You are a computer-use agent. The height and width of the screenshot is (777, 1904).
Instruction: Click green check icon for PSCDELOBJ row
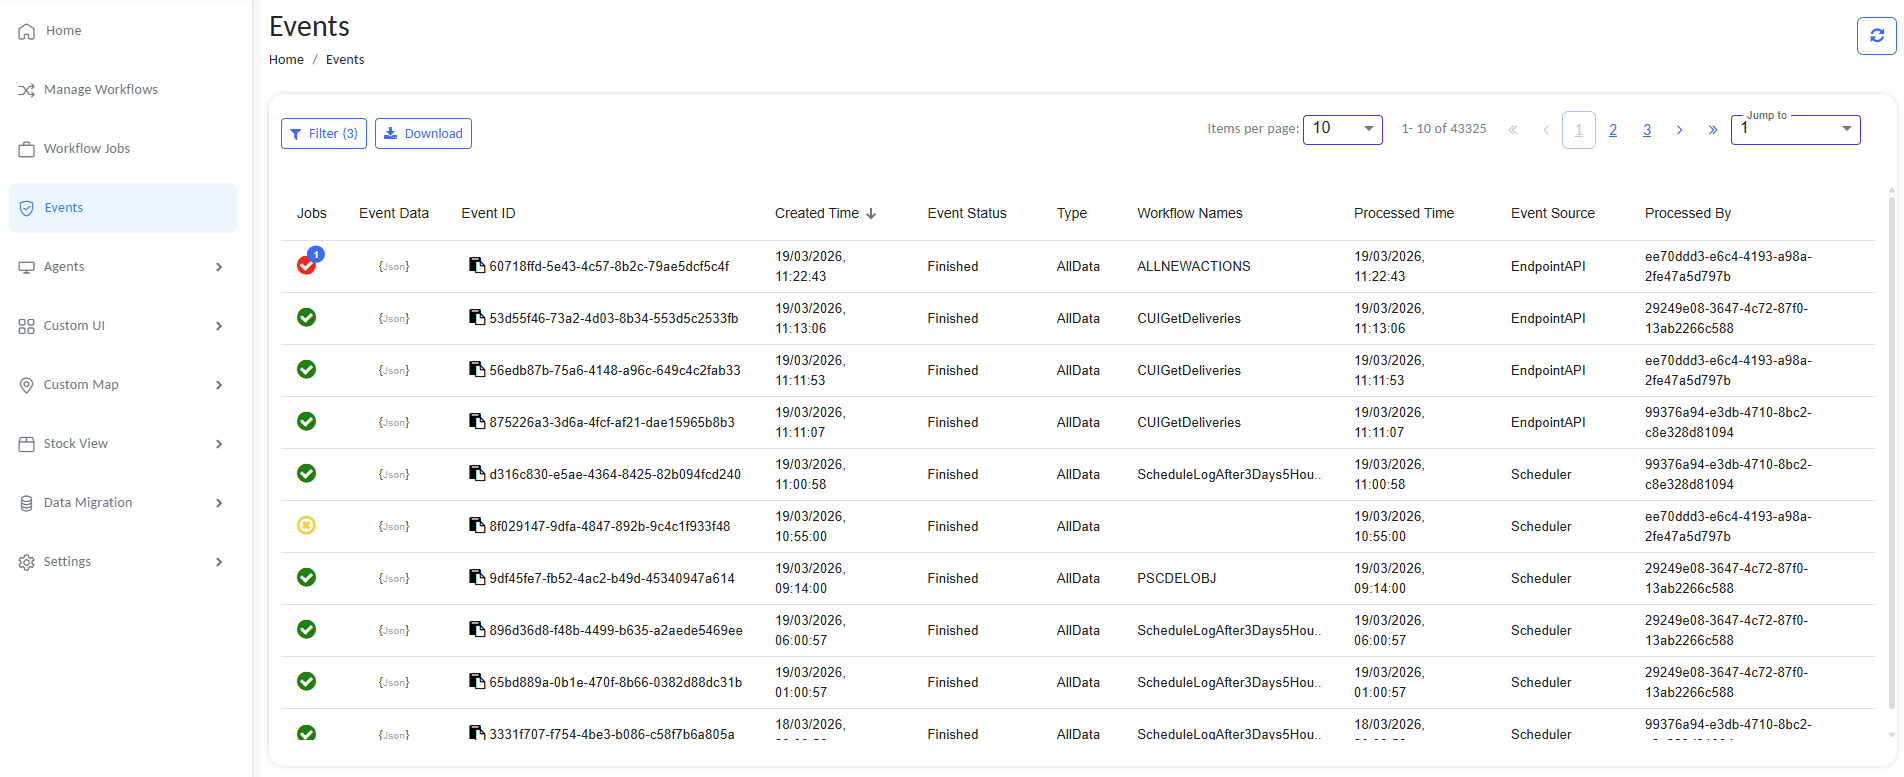coord(307,577)
